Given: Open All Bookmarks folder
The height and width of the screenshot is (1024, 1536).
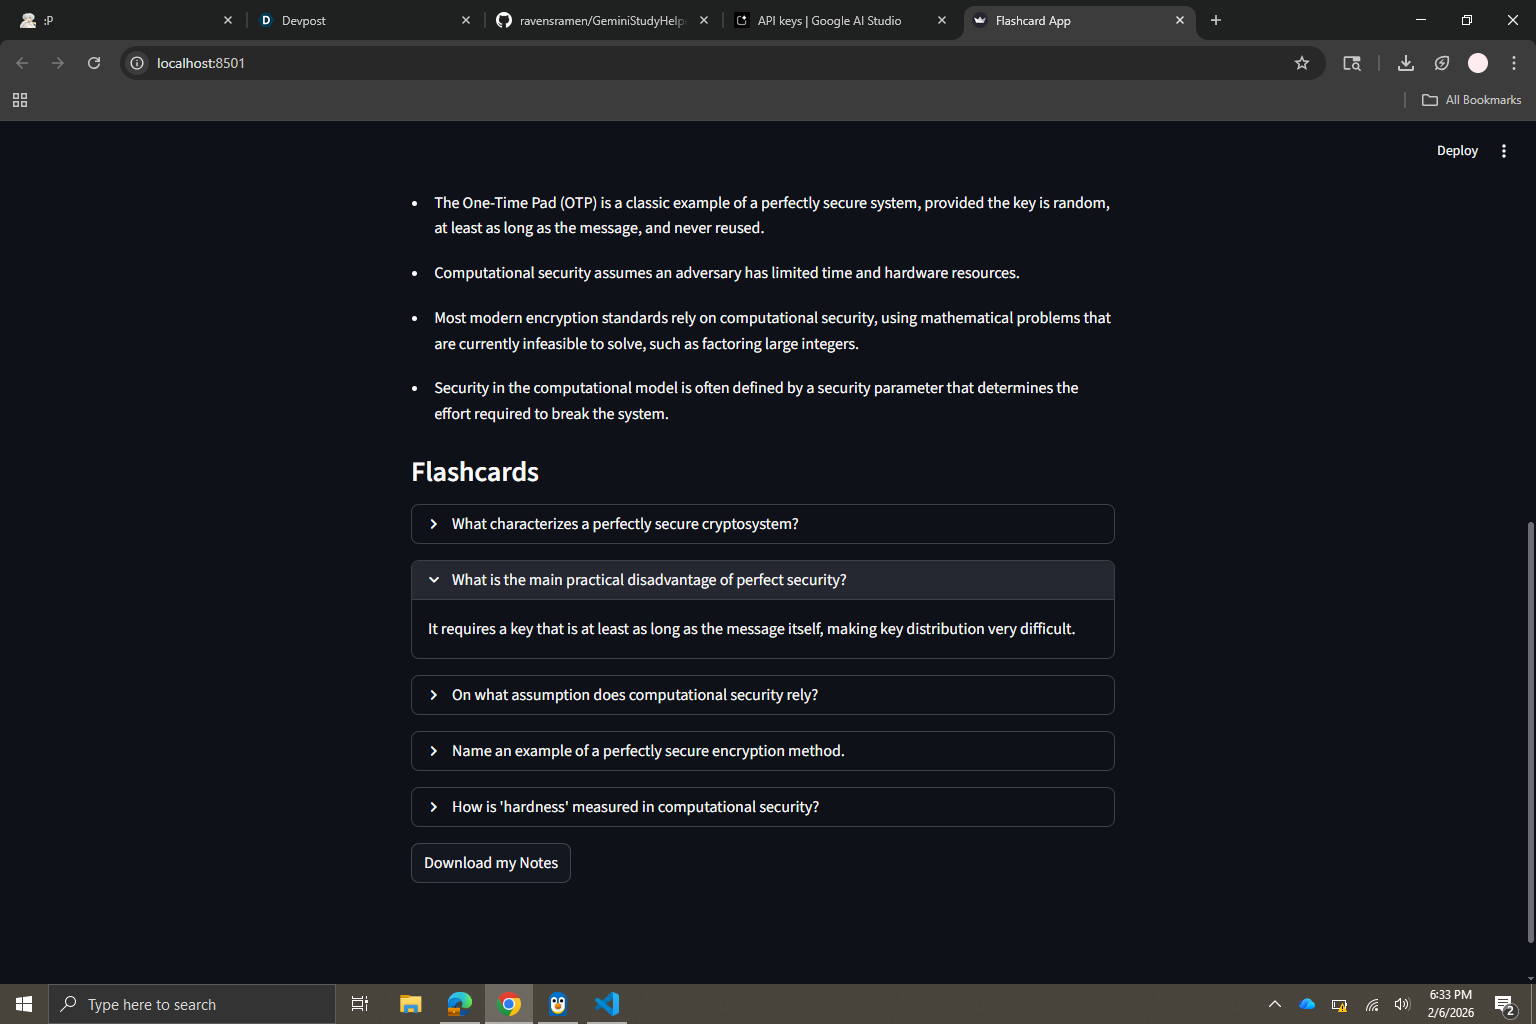Looking at the screenshot, I should point(1472,100).
